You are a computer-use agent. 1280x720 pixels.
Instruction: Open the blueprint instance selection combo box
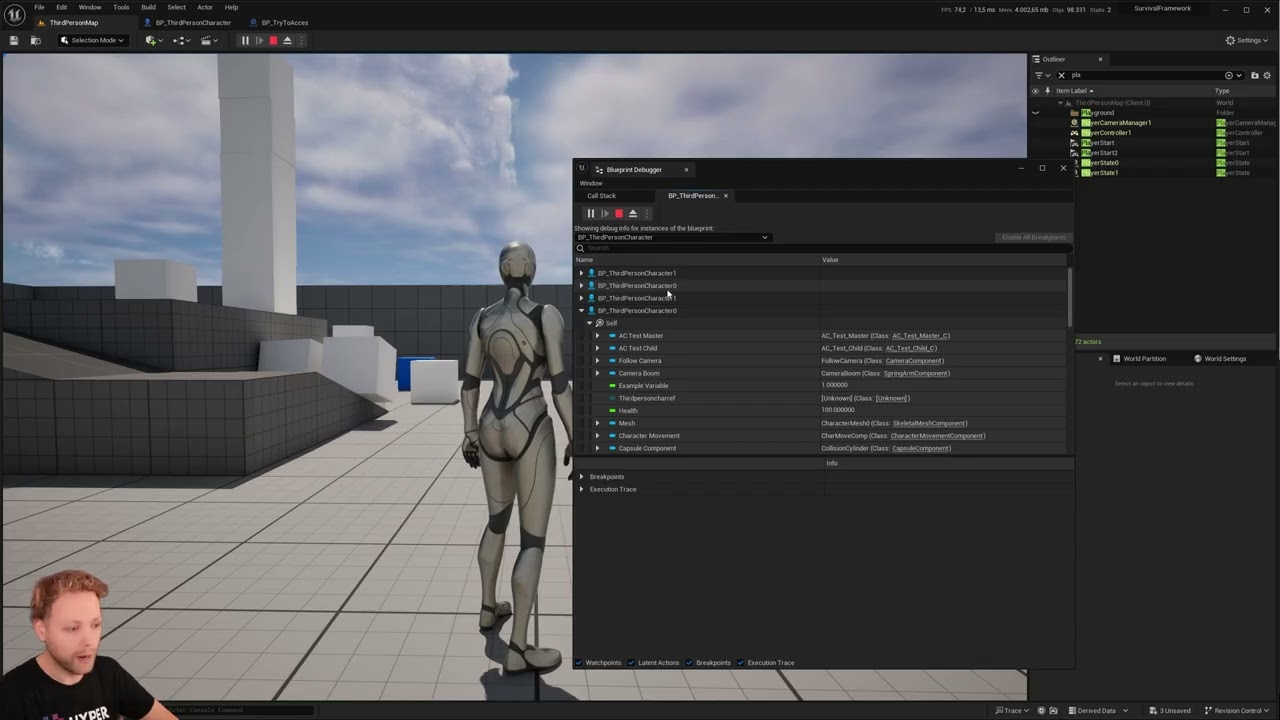tap(672, 237)
